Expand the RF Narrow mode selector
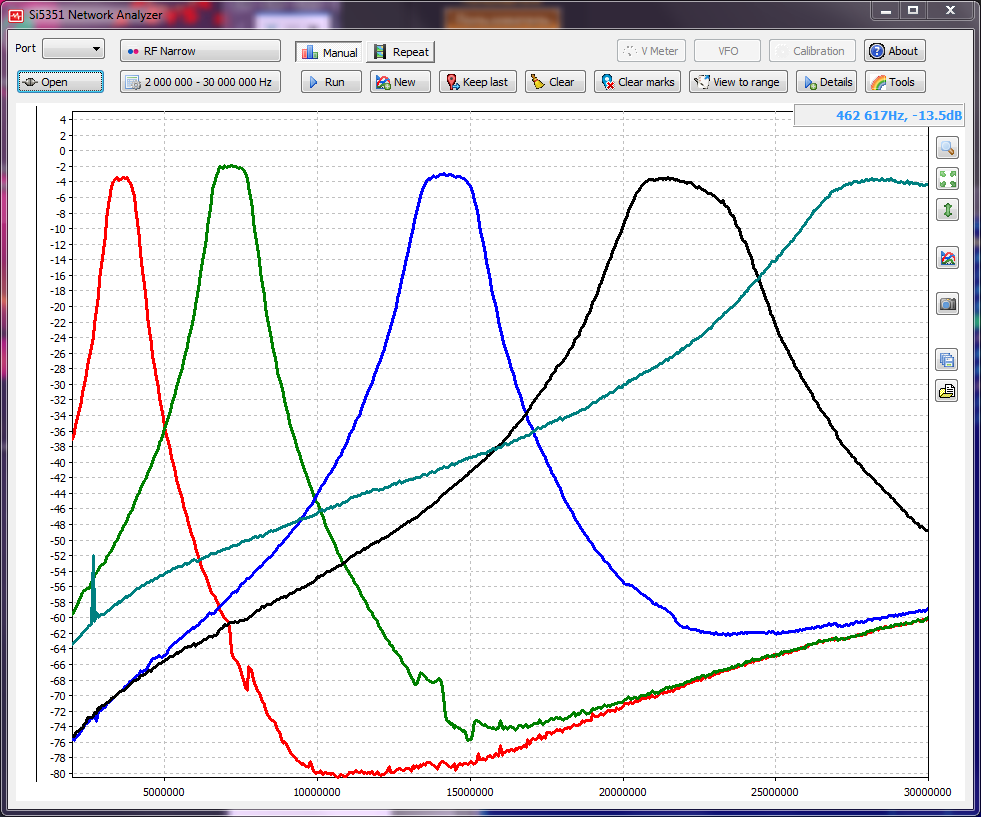981x817 pixels. (200, 51)
